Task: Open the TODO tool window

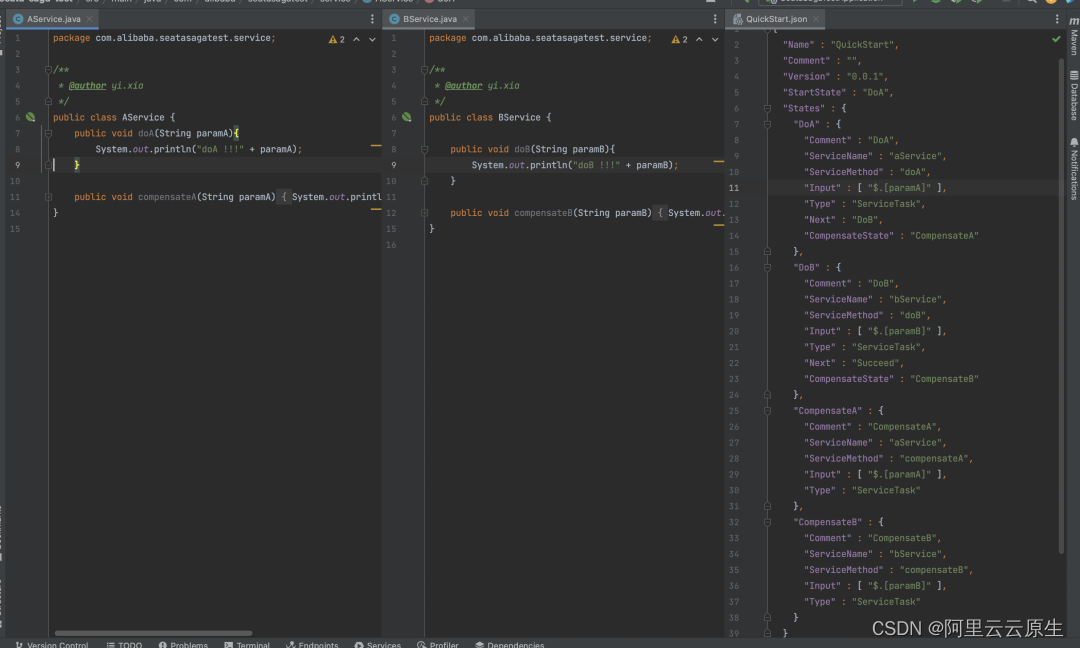Action: [124, 645]
